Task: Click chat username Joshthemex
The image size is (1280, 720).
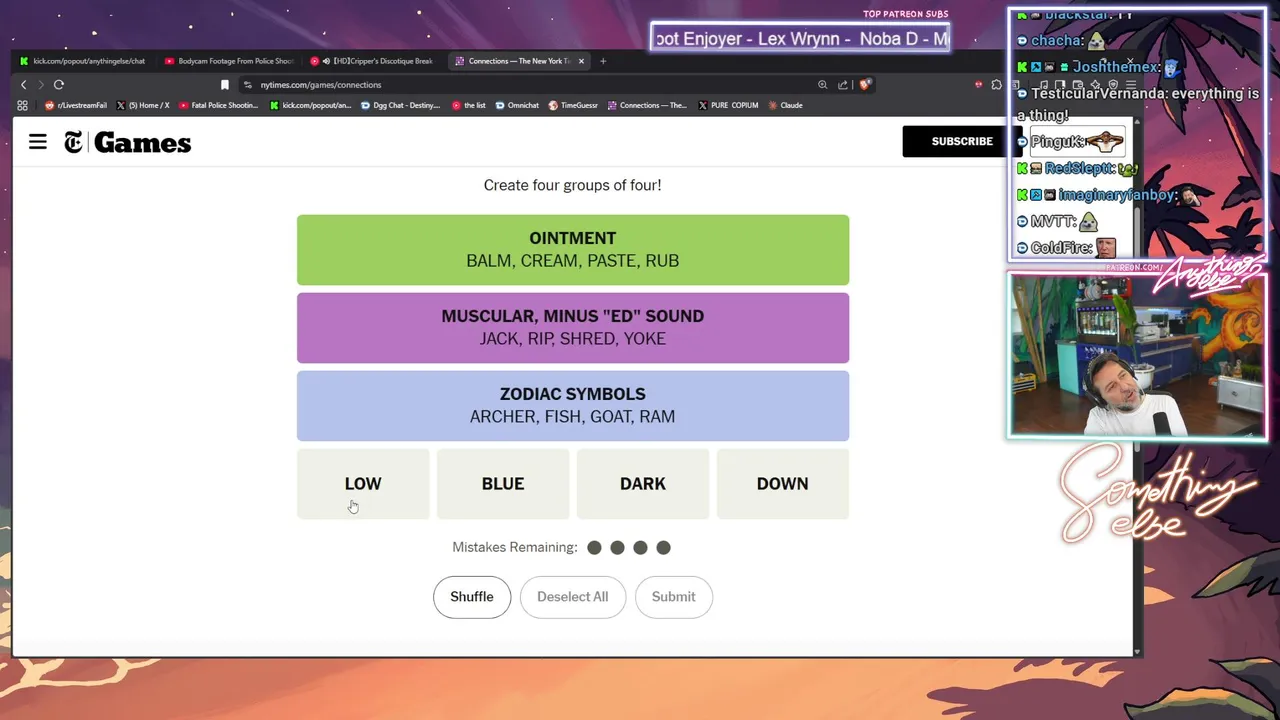Action: coord(1116,67)
